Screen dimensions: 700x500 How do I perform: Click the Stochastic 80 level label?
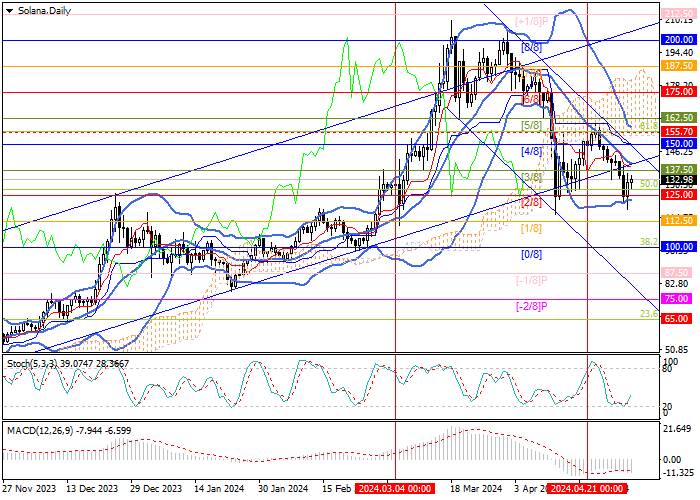coord(667,369)
